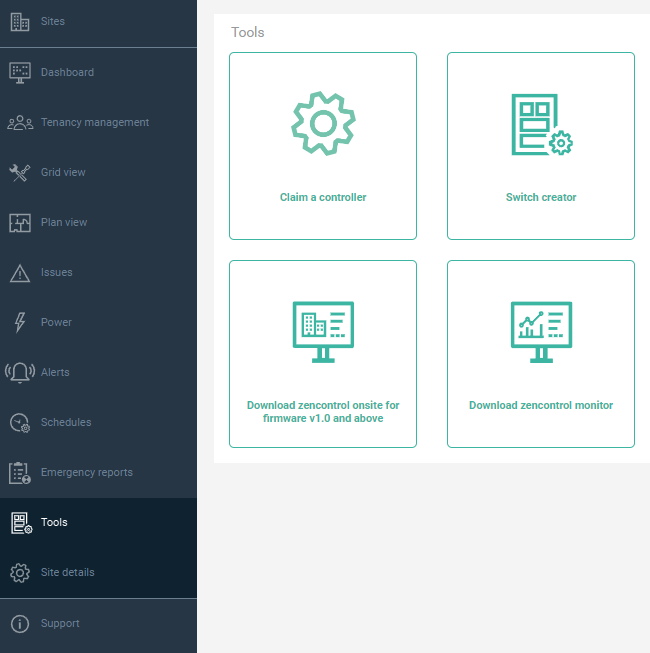Open Emergency reports page

[98, 472]
